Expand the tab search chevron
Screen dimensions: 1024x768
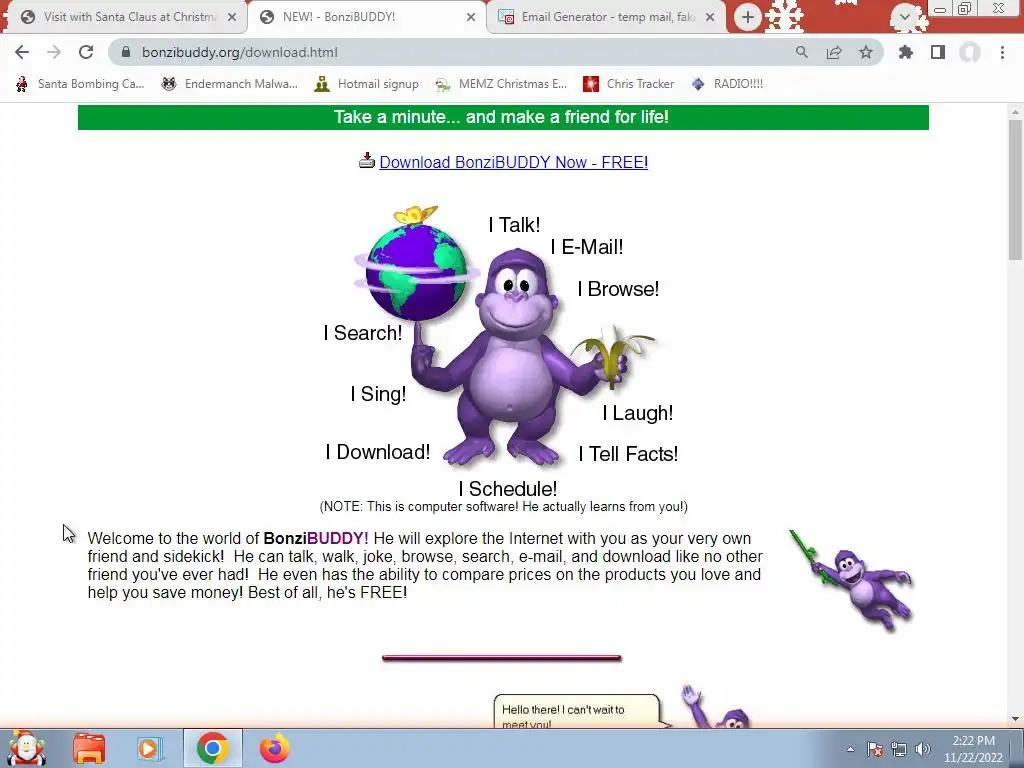point(905,17)
